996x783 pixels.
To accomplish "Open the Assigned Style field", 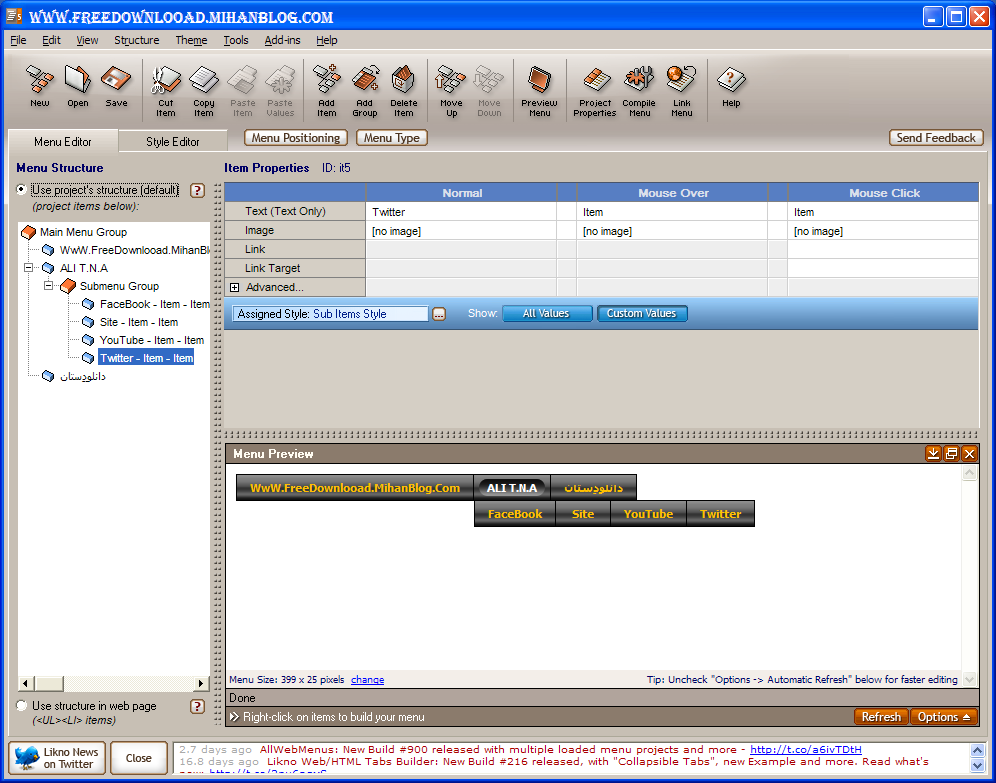I will tap(330, 314).
